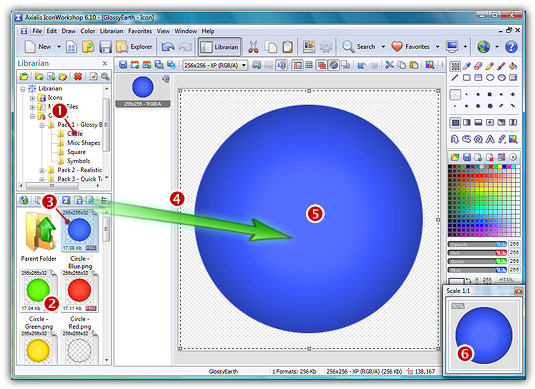Adjust the Opacity slider
The image size is (535, 389).
point(477,244)
